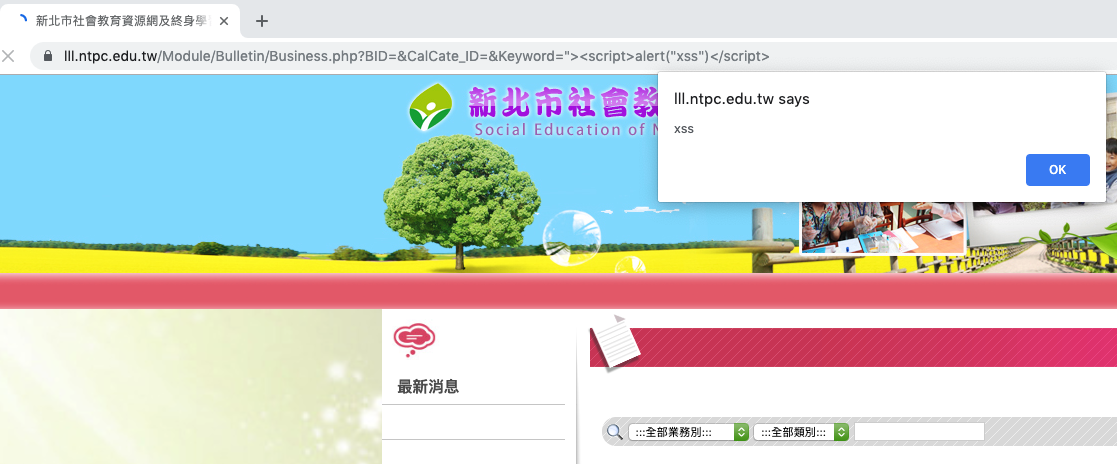Click the keyword search text field

(x=919, y=431)
